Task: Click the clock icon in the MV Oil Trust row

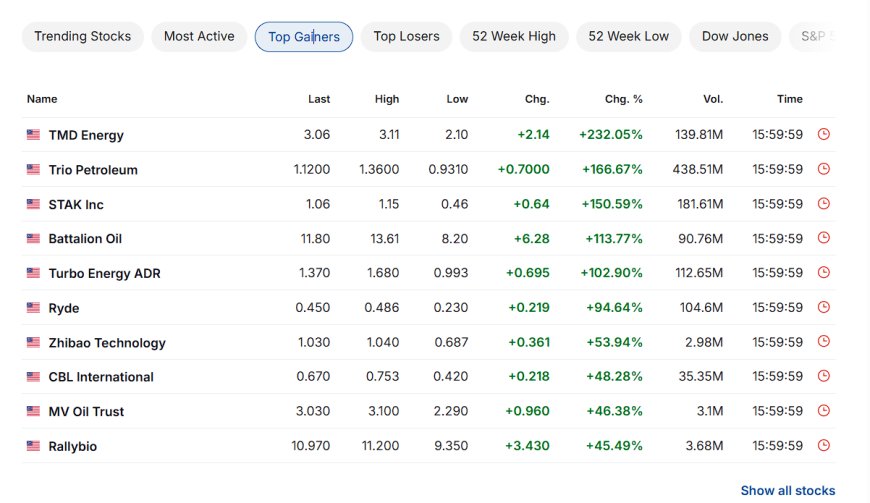Action: tap(823, 411)
